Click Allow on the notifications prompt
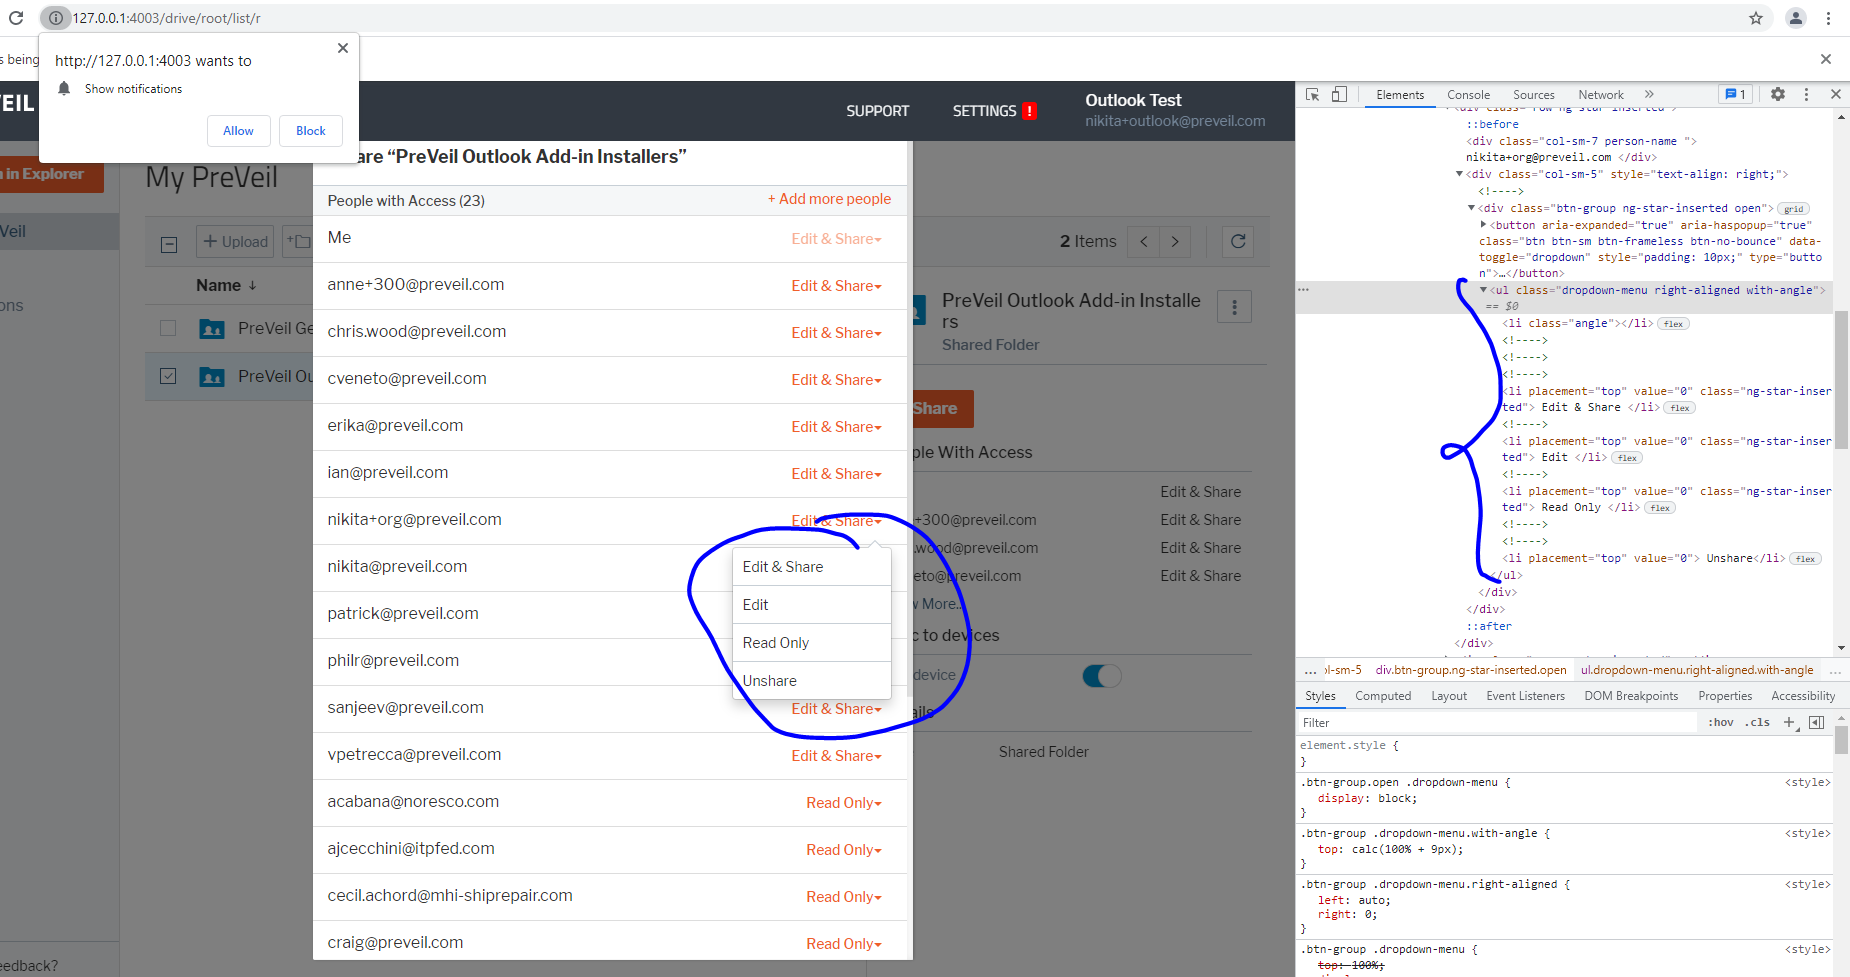The height and width of the screenshot is (977, 1850). pyautogui.click(x=238, y=130)
